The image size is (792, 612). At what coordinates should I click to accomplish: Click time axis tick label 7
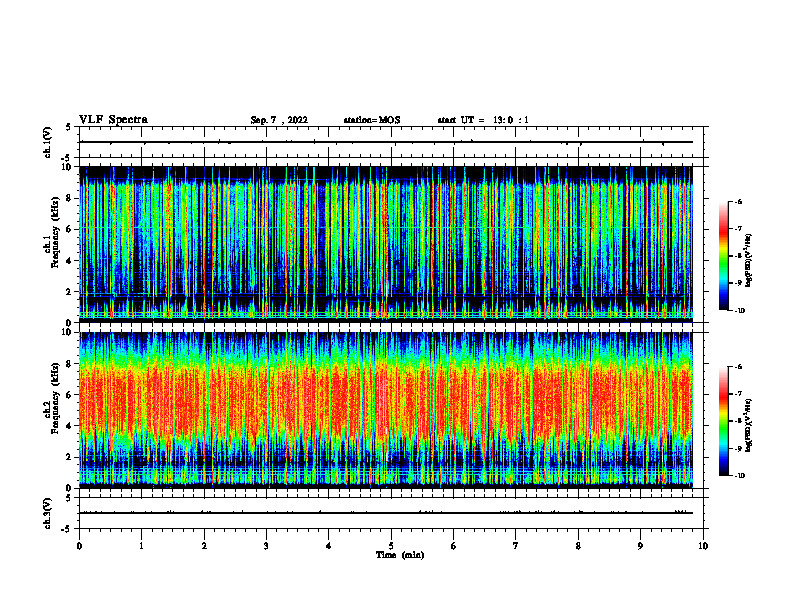coord(516,546)
